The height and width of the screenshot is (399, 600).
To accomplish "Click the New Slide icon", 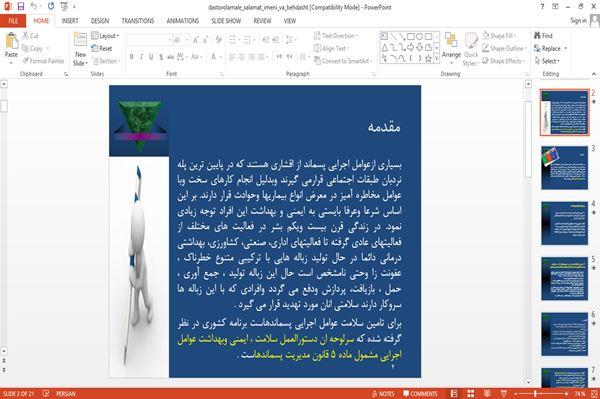I will click(x=80, y=40).
